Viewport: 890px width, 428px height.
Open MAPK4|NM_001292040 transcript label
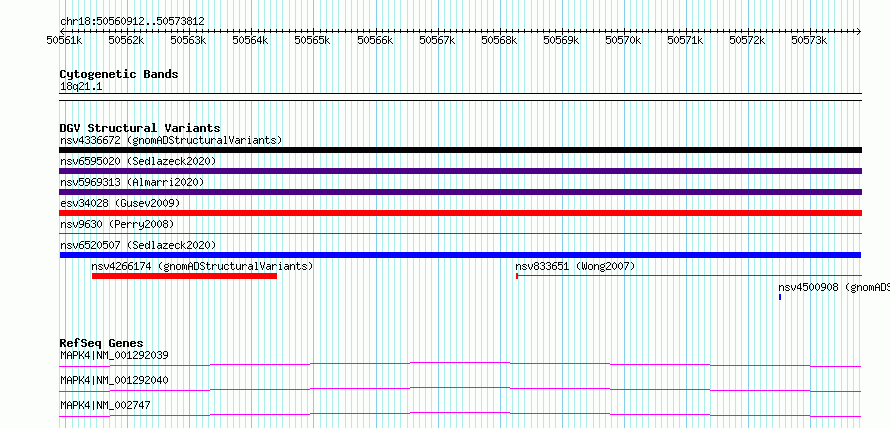[x=114, y=380]
